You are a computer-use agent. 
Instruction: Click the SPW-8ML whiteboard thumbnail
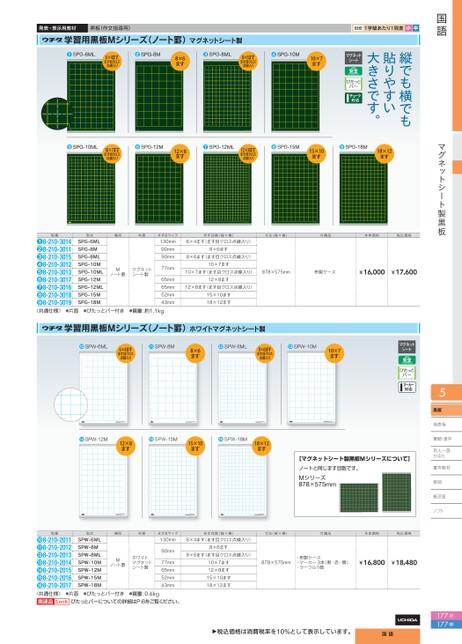(242, 388)
